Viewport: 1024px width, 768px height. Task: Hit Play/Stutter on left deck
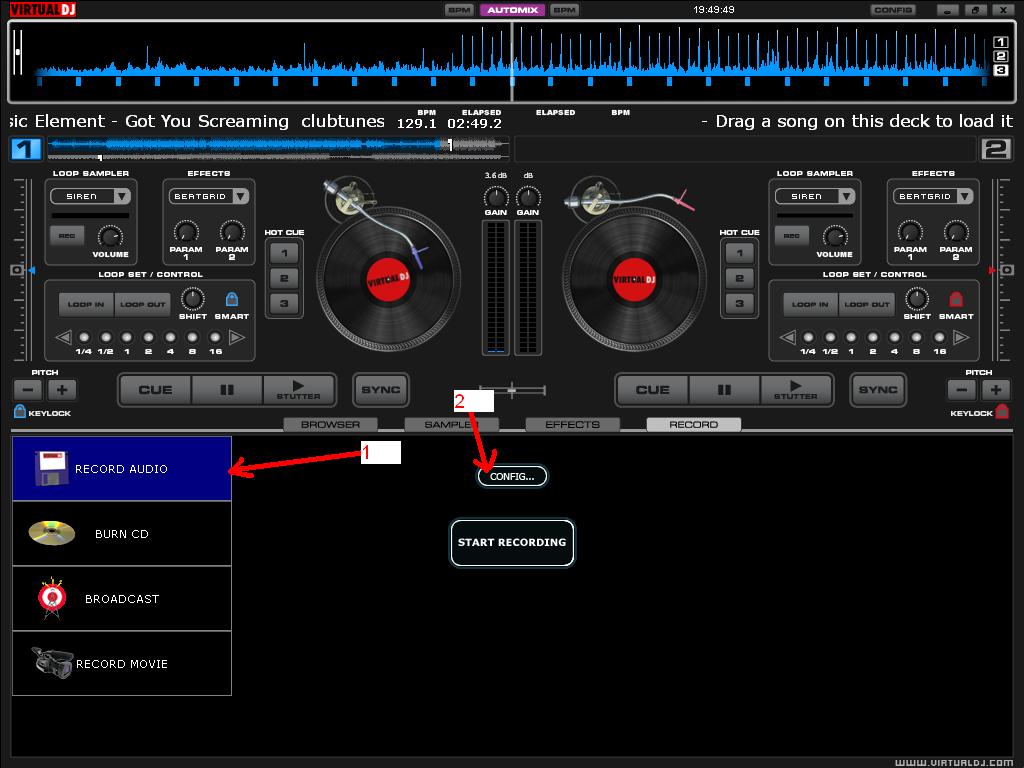pos(298,390)
